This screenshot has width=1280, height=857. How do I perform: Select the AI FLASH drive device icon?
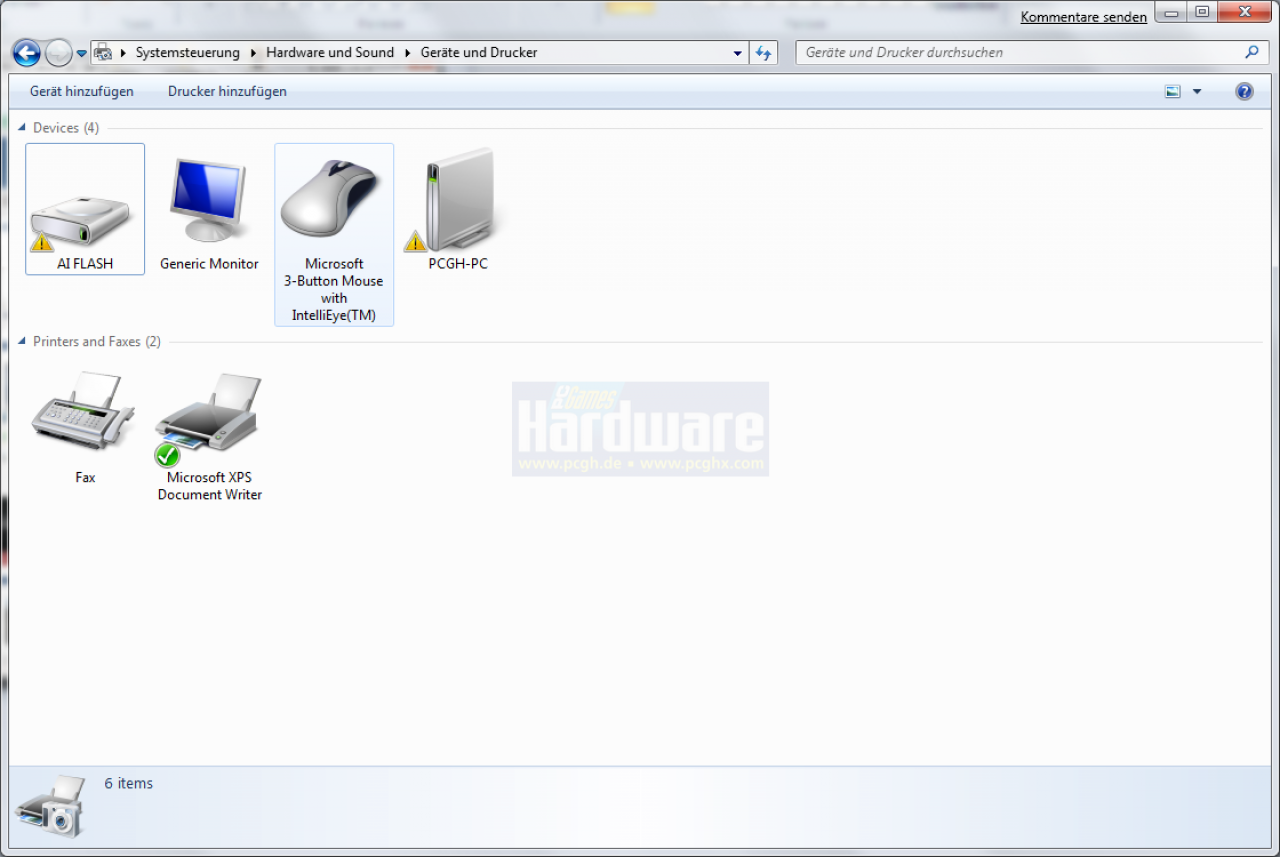[x=84, y=220]
